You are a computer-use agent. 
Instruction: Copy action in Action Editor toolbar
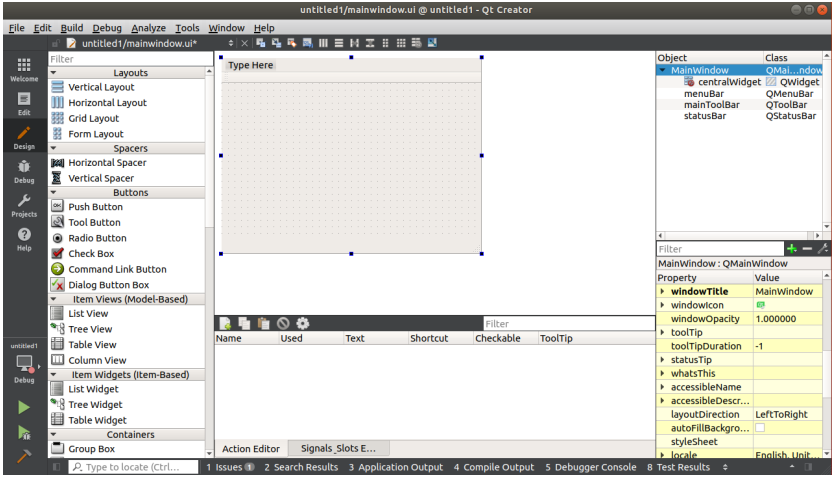[244, 323]
